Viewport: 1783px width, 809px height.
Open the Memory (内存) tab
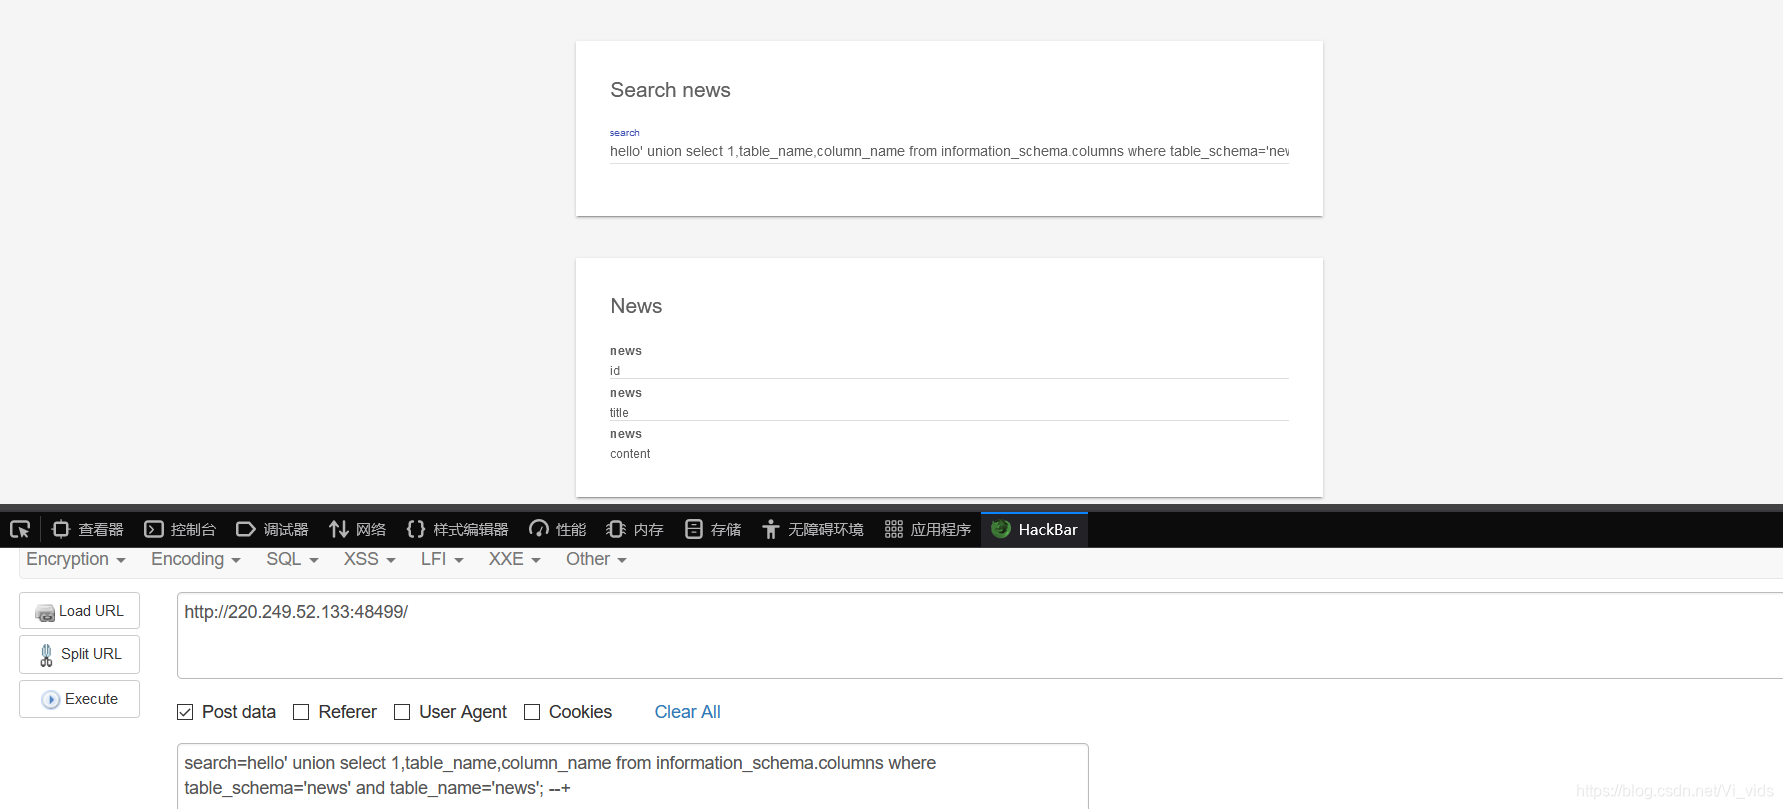tap(635, 529)
